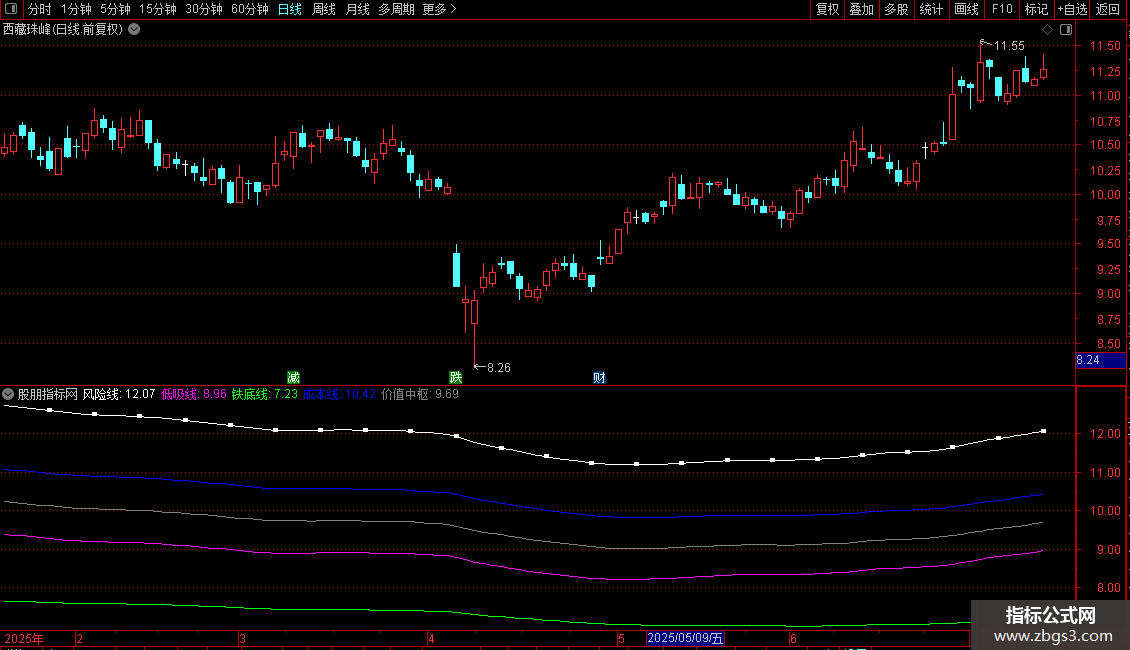Click the 返回 back button
Viewport: 1130px width, 650px height.
tap(1108, 9)
